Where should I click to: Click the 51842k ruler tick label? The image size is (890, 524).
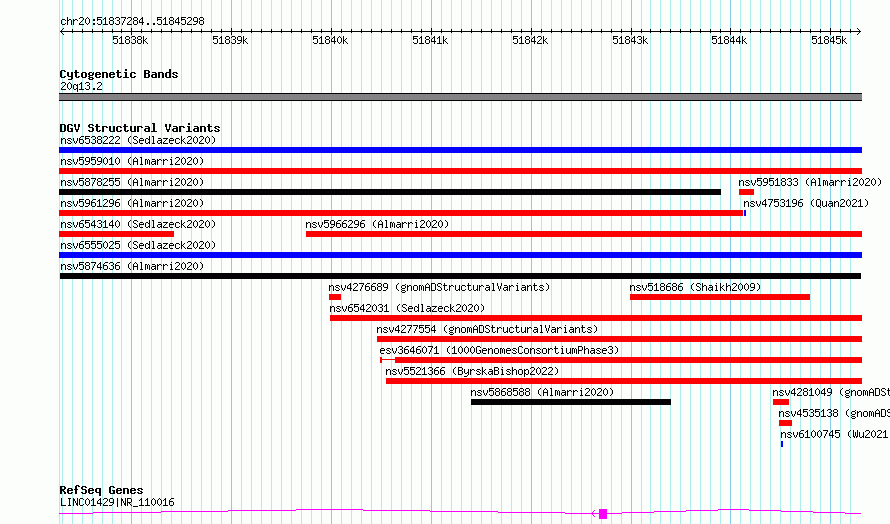pos(530,40)
